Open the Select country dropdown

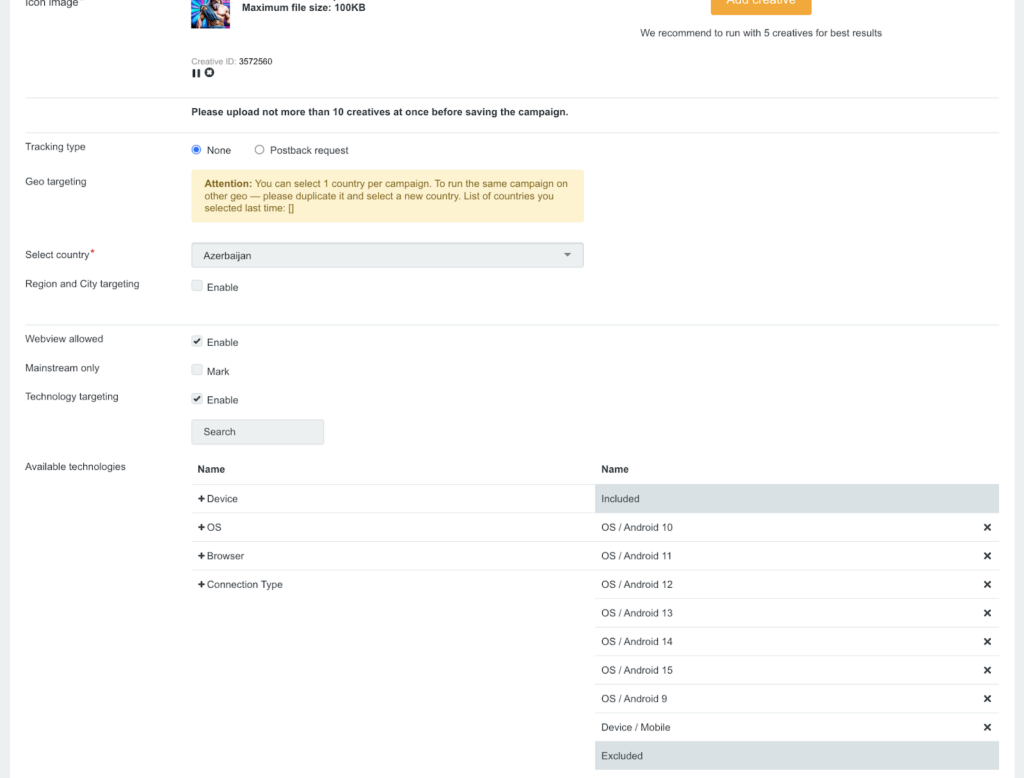[x=387, y=255]
